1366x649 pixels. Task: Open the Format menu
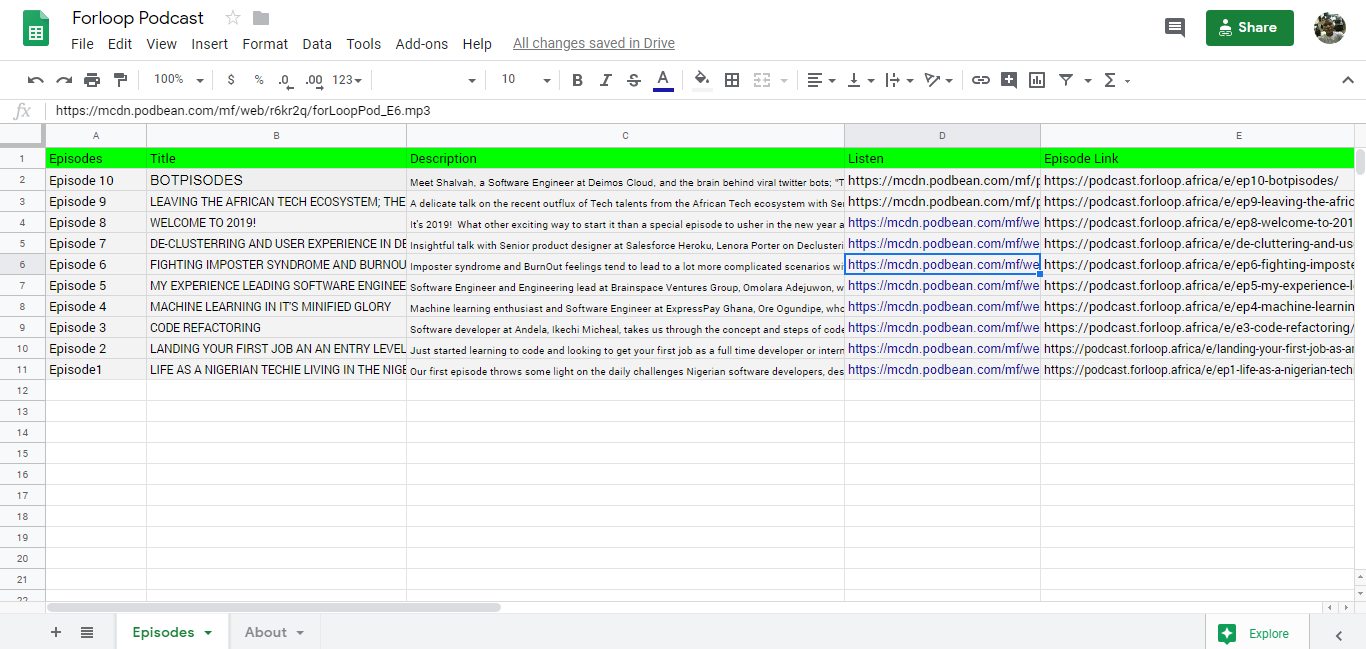[x=265, y=44]
